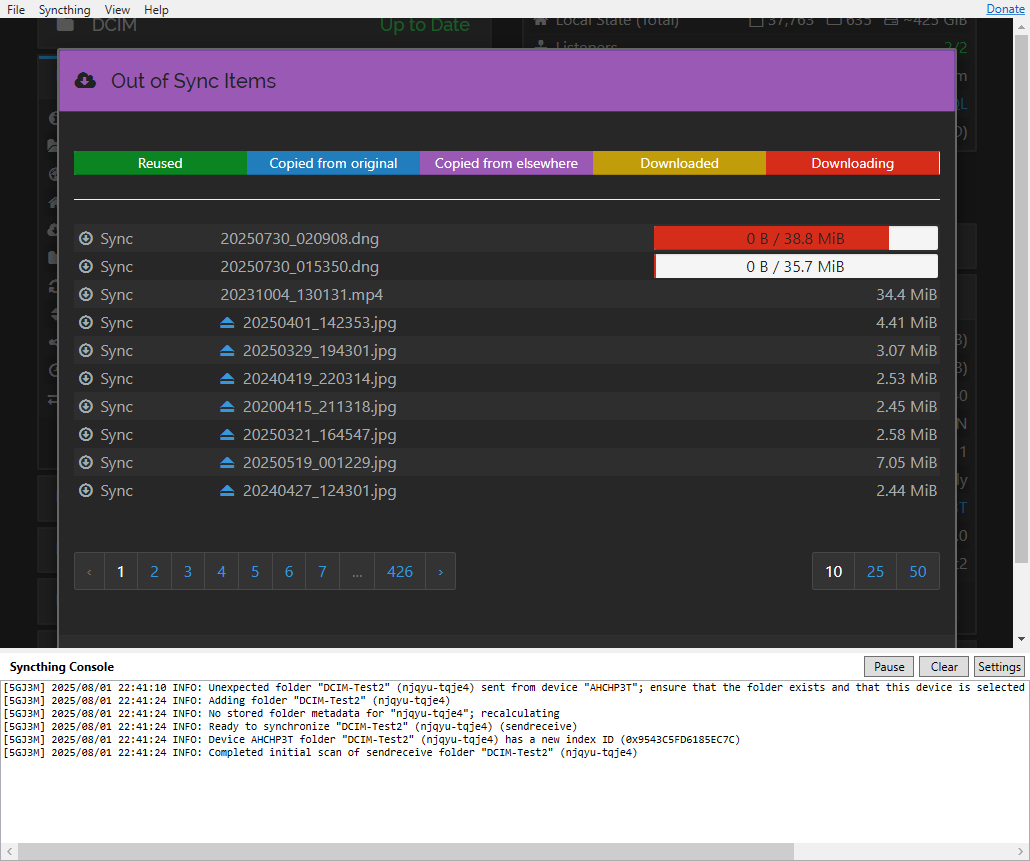Open the console Settings
1030x861 pixels.
(x=999, y=667)
